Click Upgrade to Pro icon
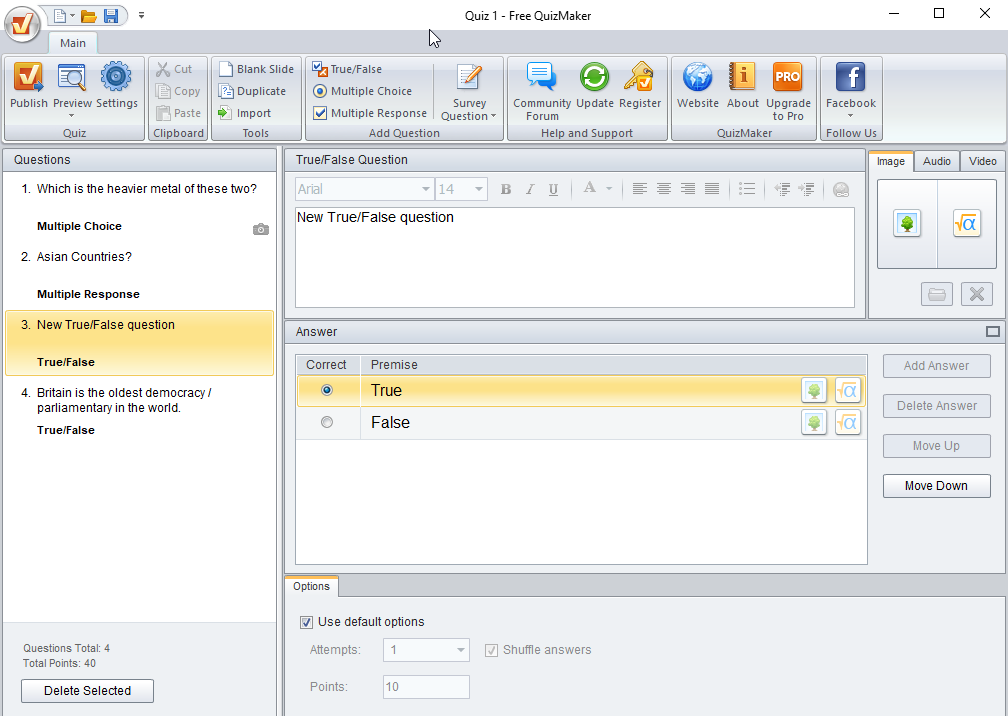The width and height of the screenshot is (1008, 716). point(788,77)
